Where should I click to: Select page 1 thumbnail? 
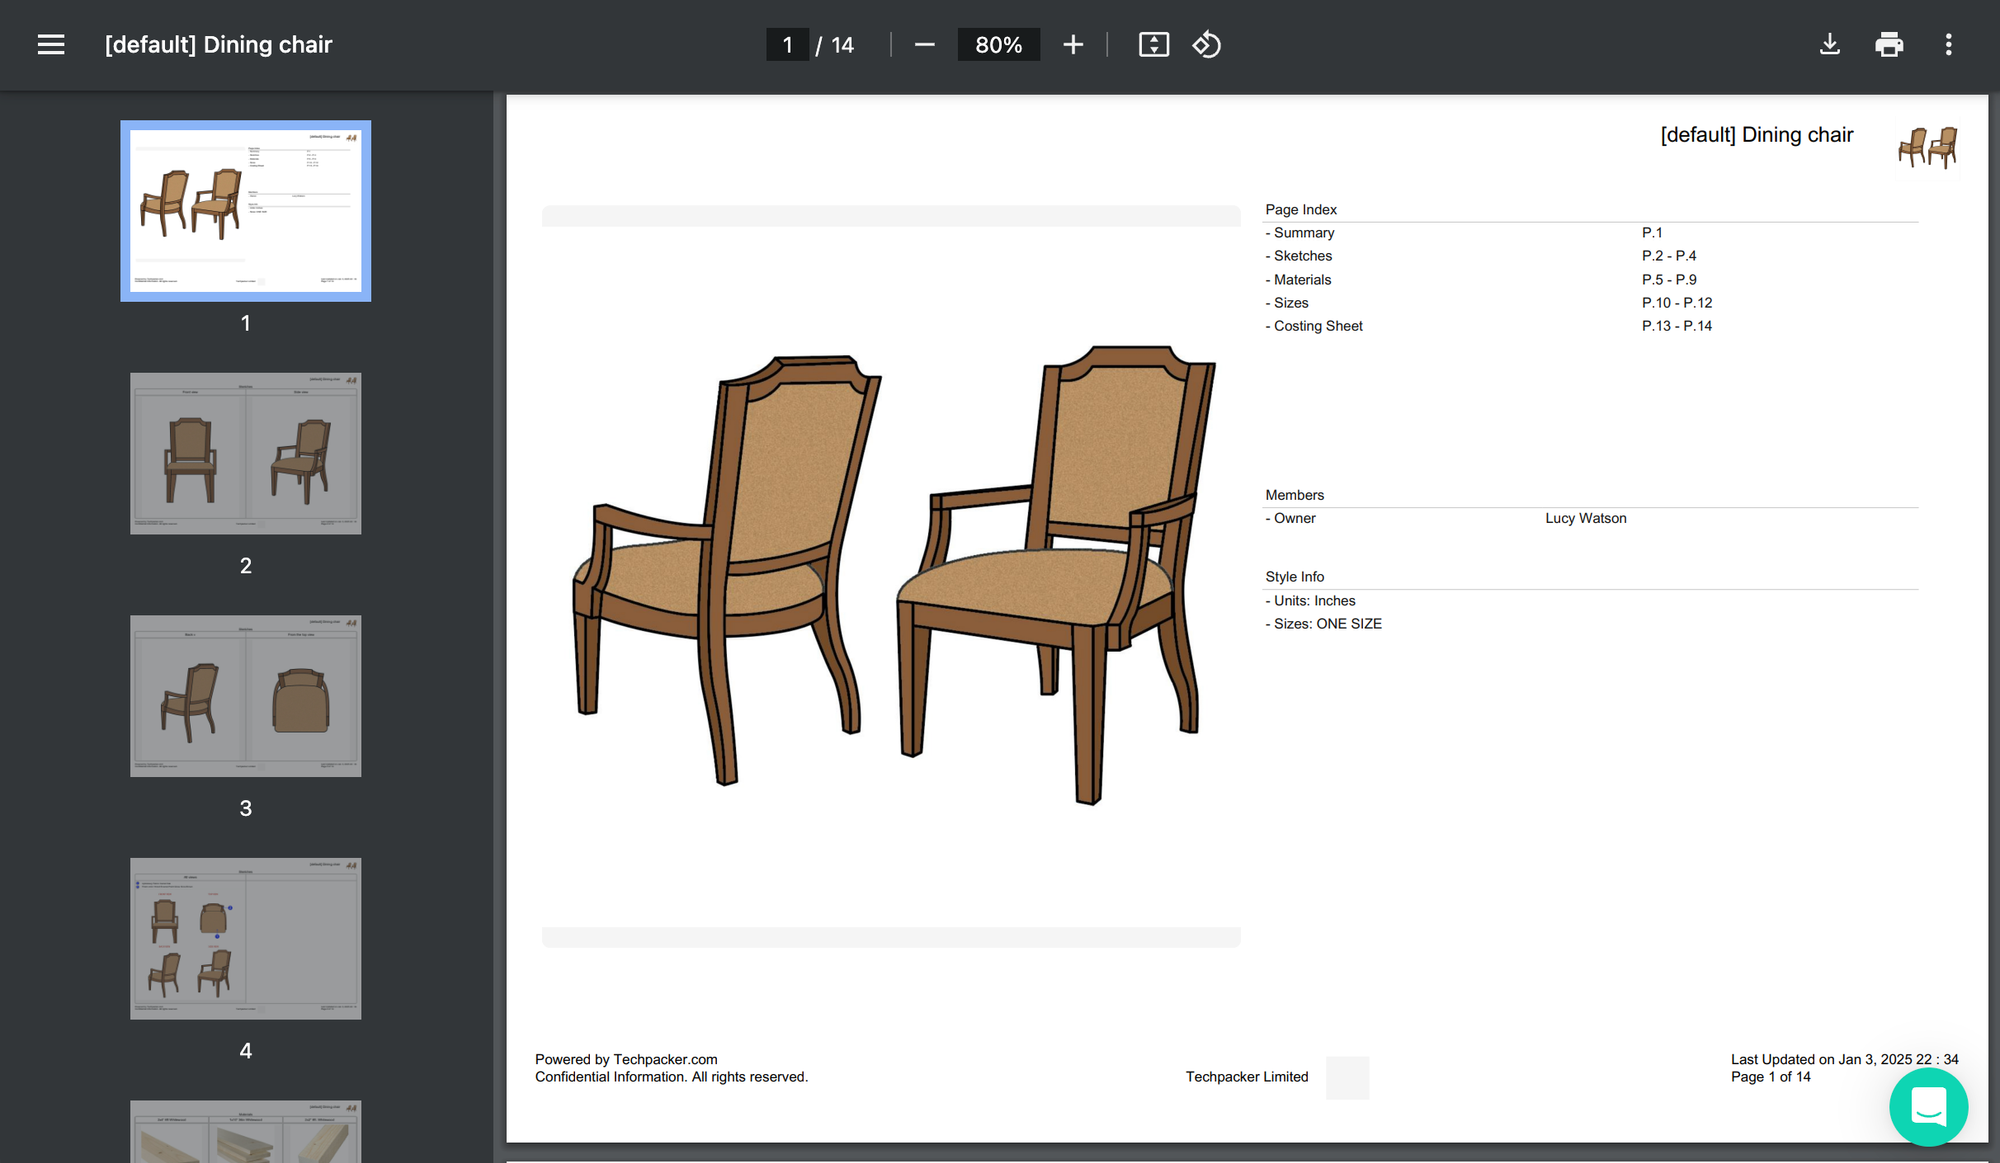[x=246, y=211]
